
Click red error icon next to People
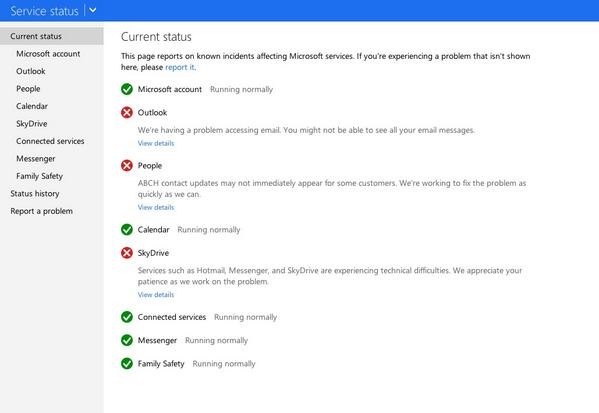click(127, 165)
